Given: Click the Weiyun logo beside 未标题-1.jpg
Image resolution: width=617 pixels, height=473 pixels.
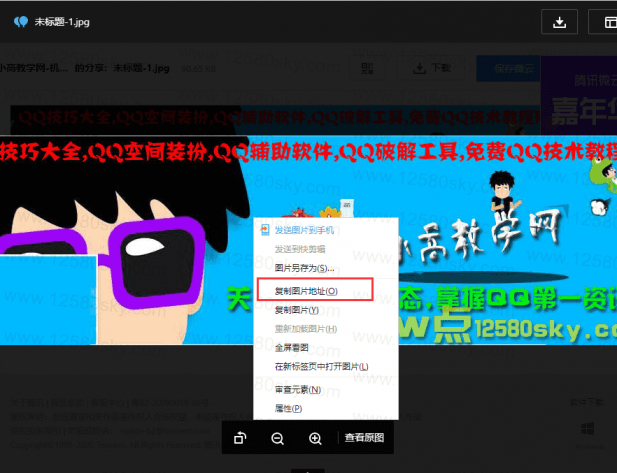Looking at the screenshot, I should 21,22.
